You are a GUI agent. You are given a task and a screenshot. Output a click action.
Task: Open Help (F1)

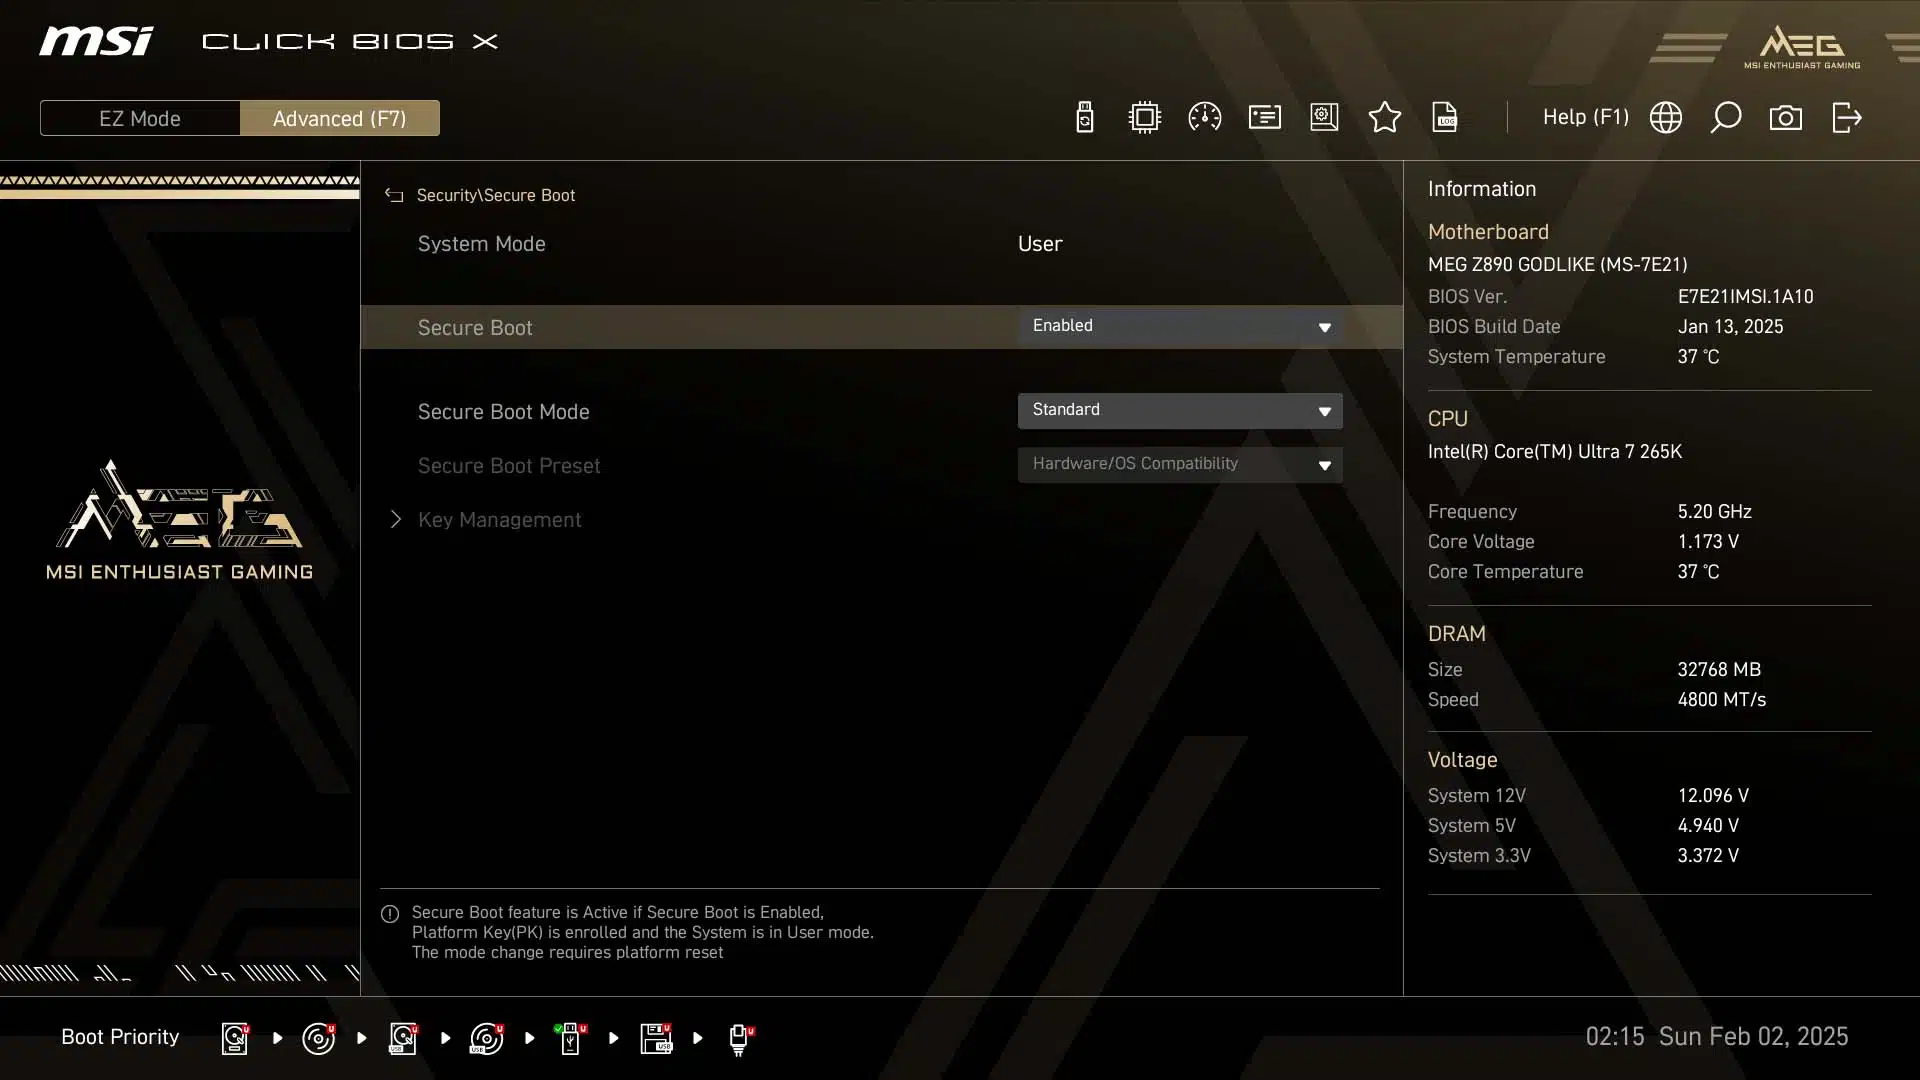pos(1586,117)
